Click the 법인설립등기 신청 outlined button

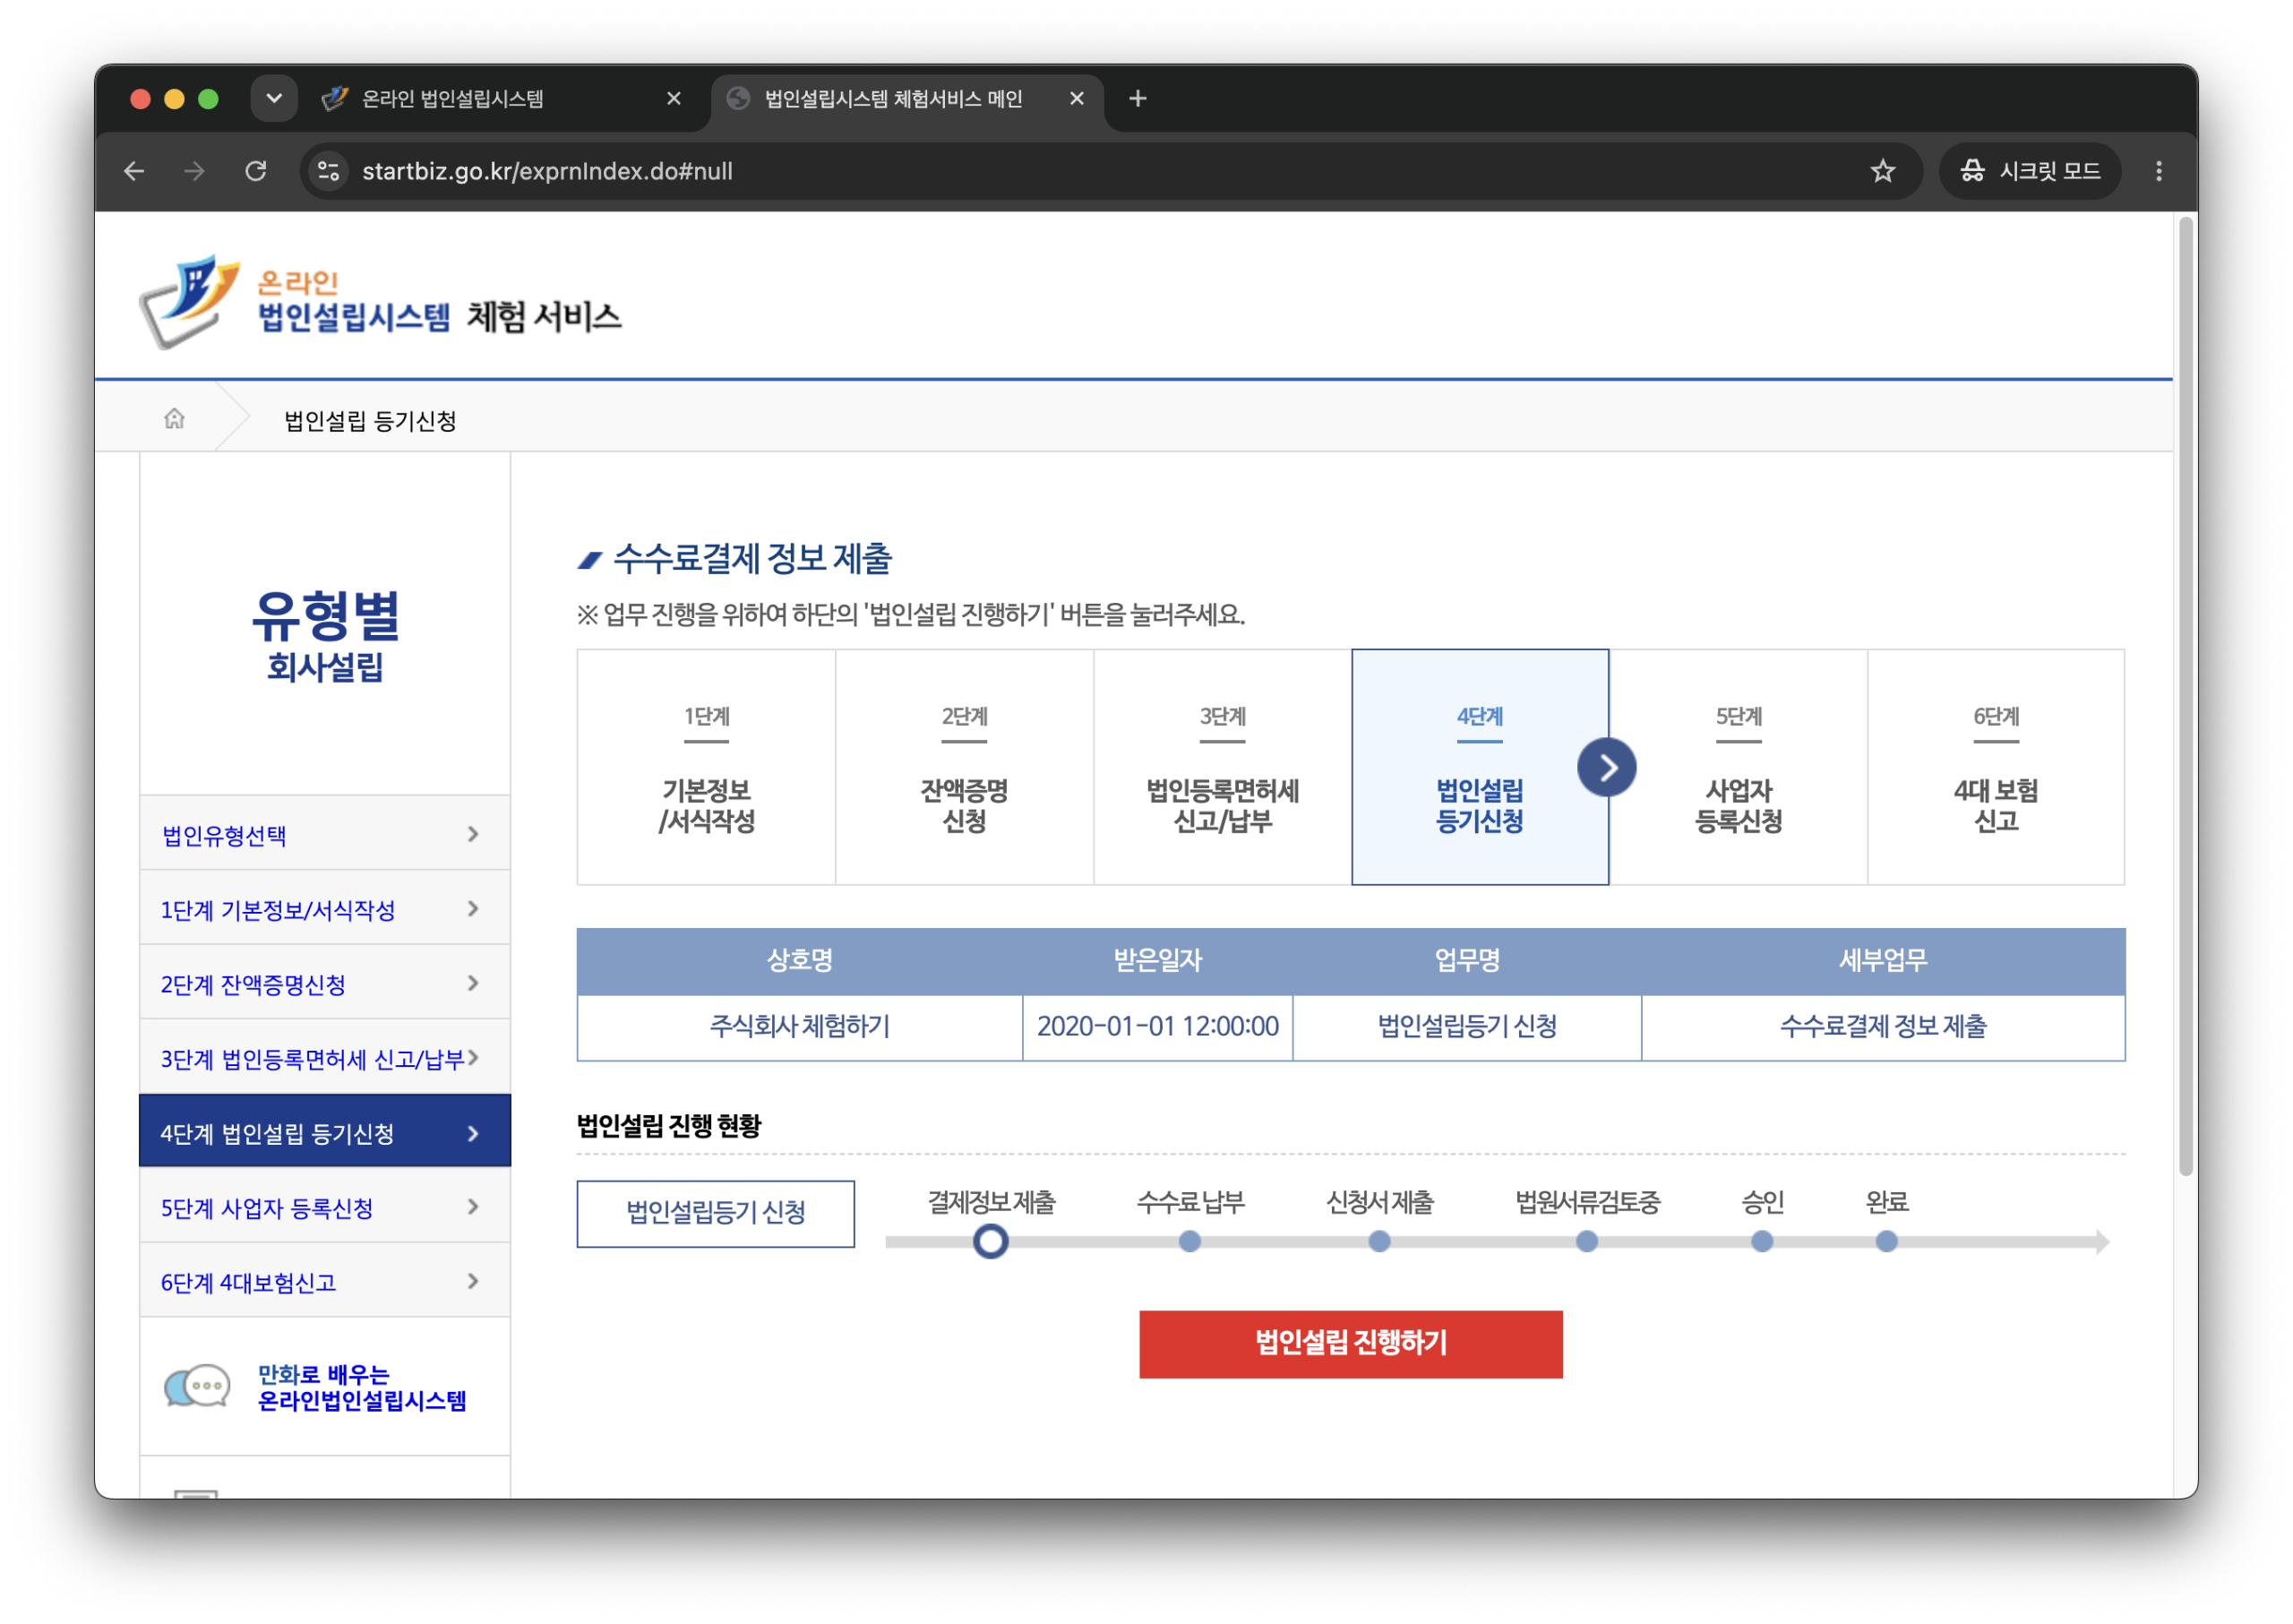tap(716, 1213)
